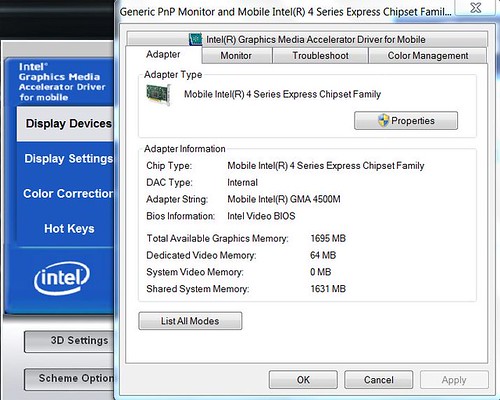Open Display Settings in Intel panel
This screenshot has width=500, height=400.
point(69,159)
